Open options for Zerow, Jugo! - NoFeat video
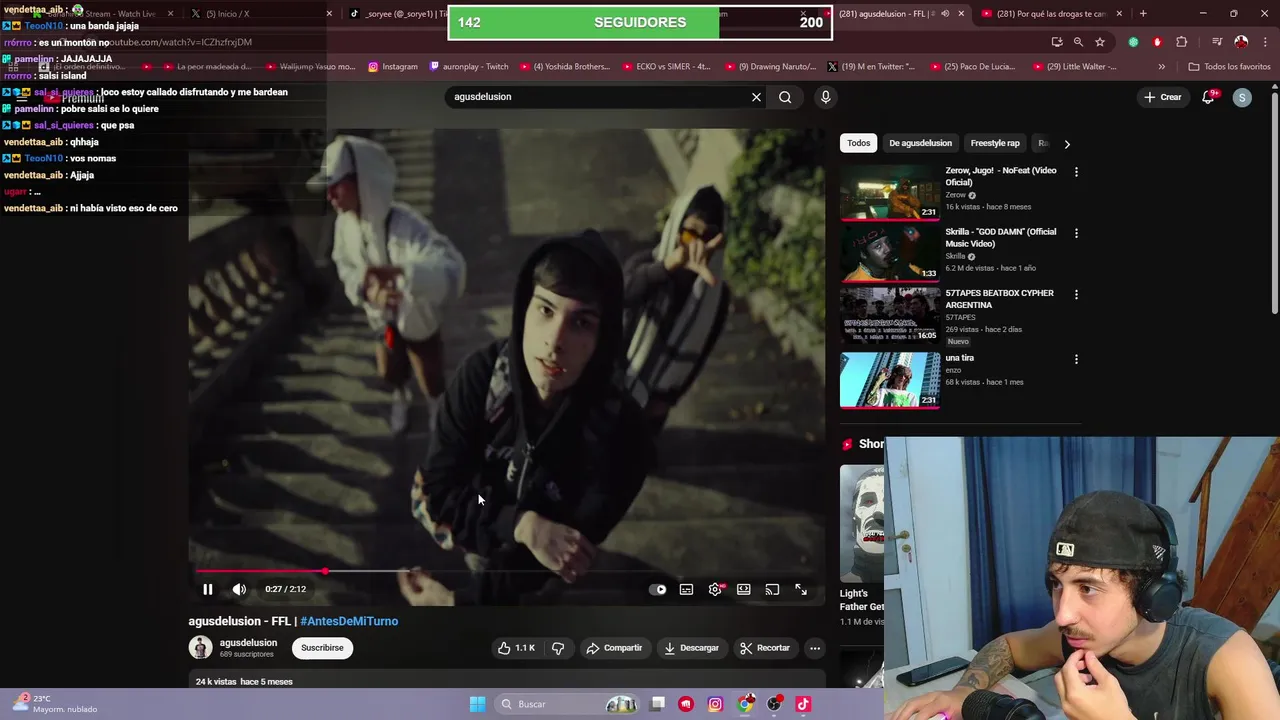This screenshot has width=1280, height=720. (1076, 172)
